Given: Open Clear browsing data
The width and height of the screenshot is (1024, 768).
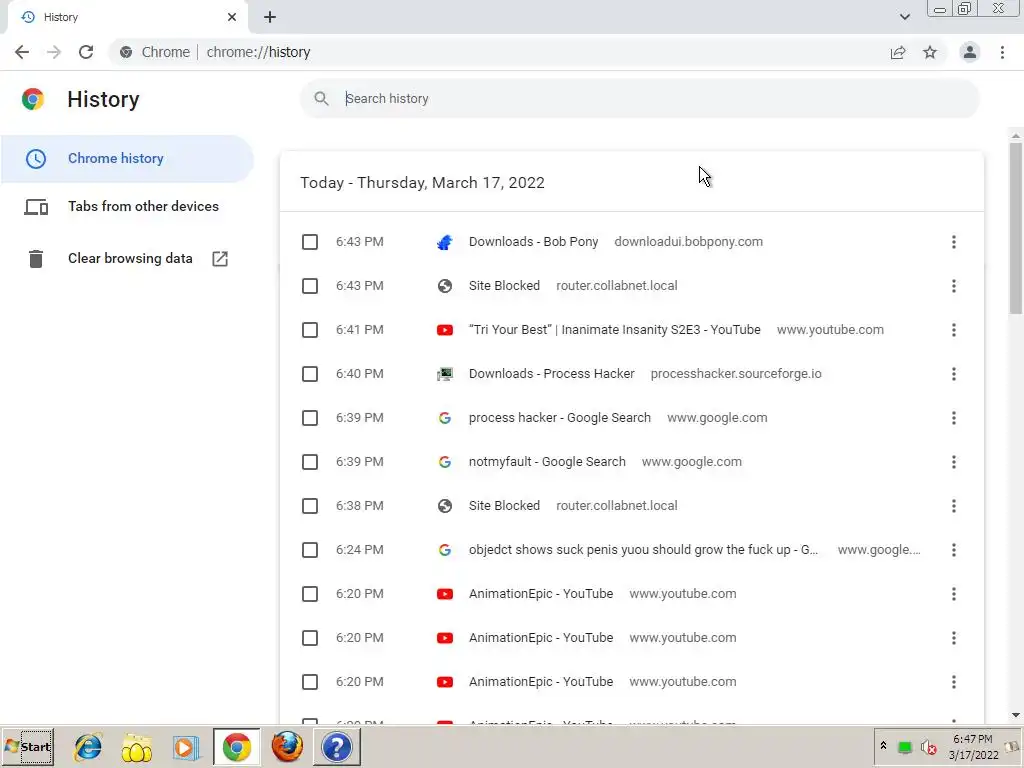Looking at the screenshot, I should coord(130,259).
